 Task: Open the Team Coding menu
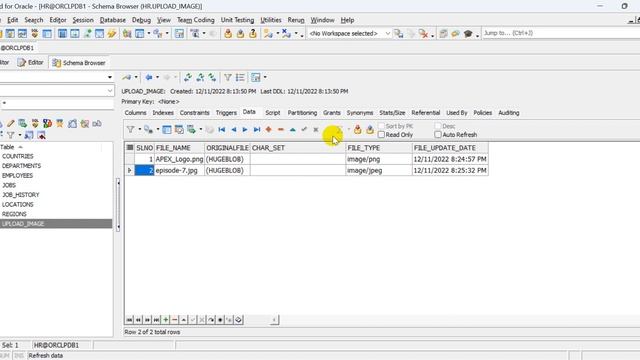(196, 20)
